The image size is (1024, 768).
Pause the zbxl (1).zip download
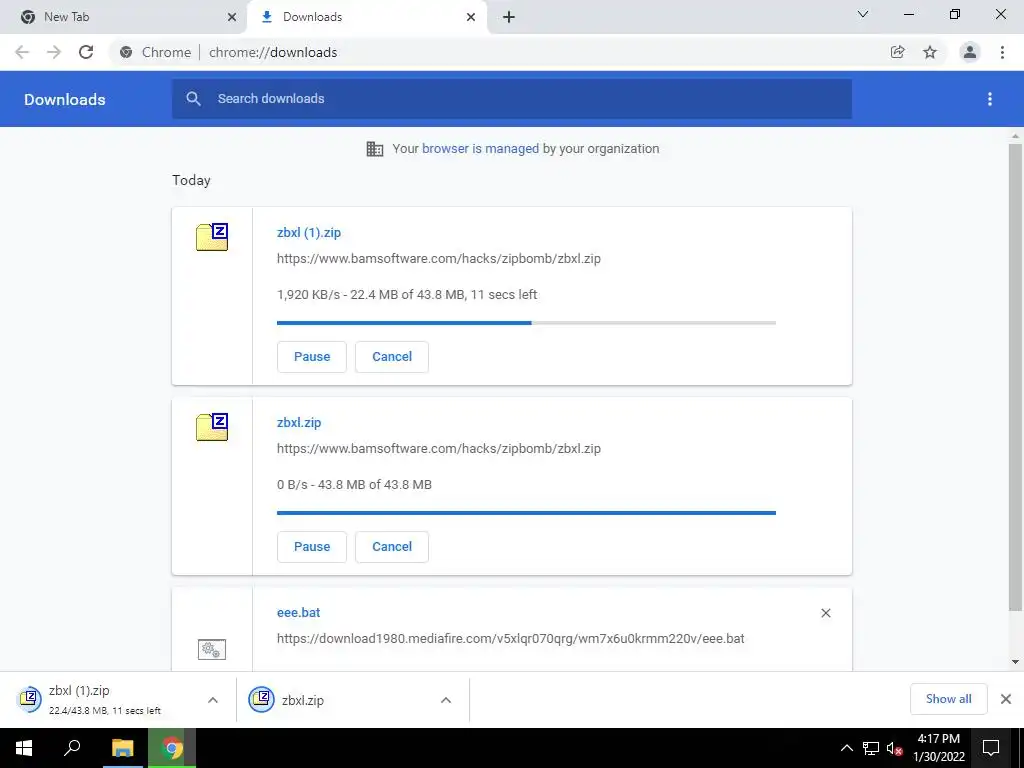312,357
